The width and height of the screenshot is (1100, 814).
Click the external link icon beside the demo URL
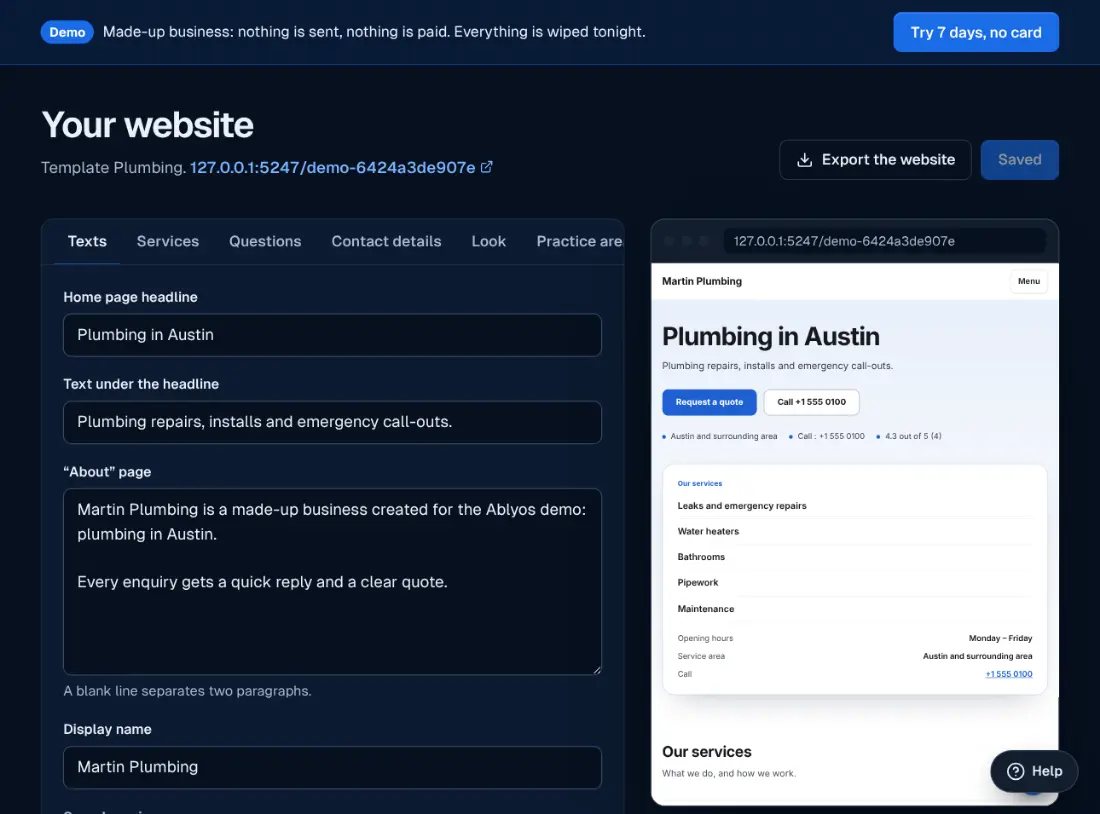[486, 167]
